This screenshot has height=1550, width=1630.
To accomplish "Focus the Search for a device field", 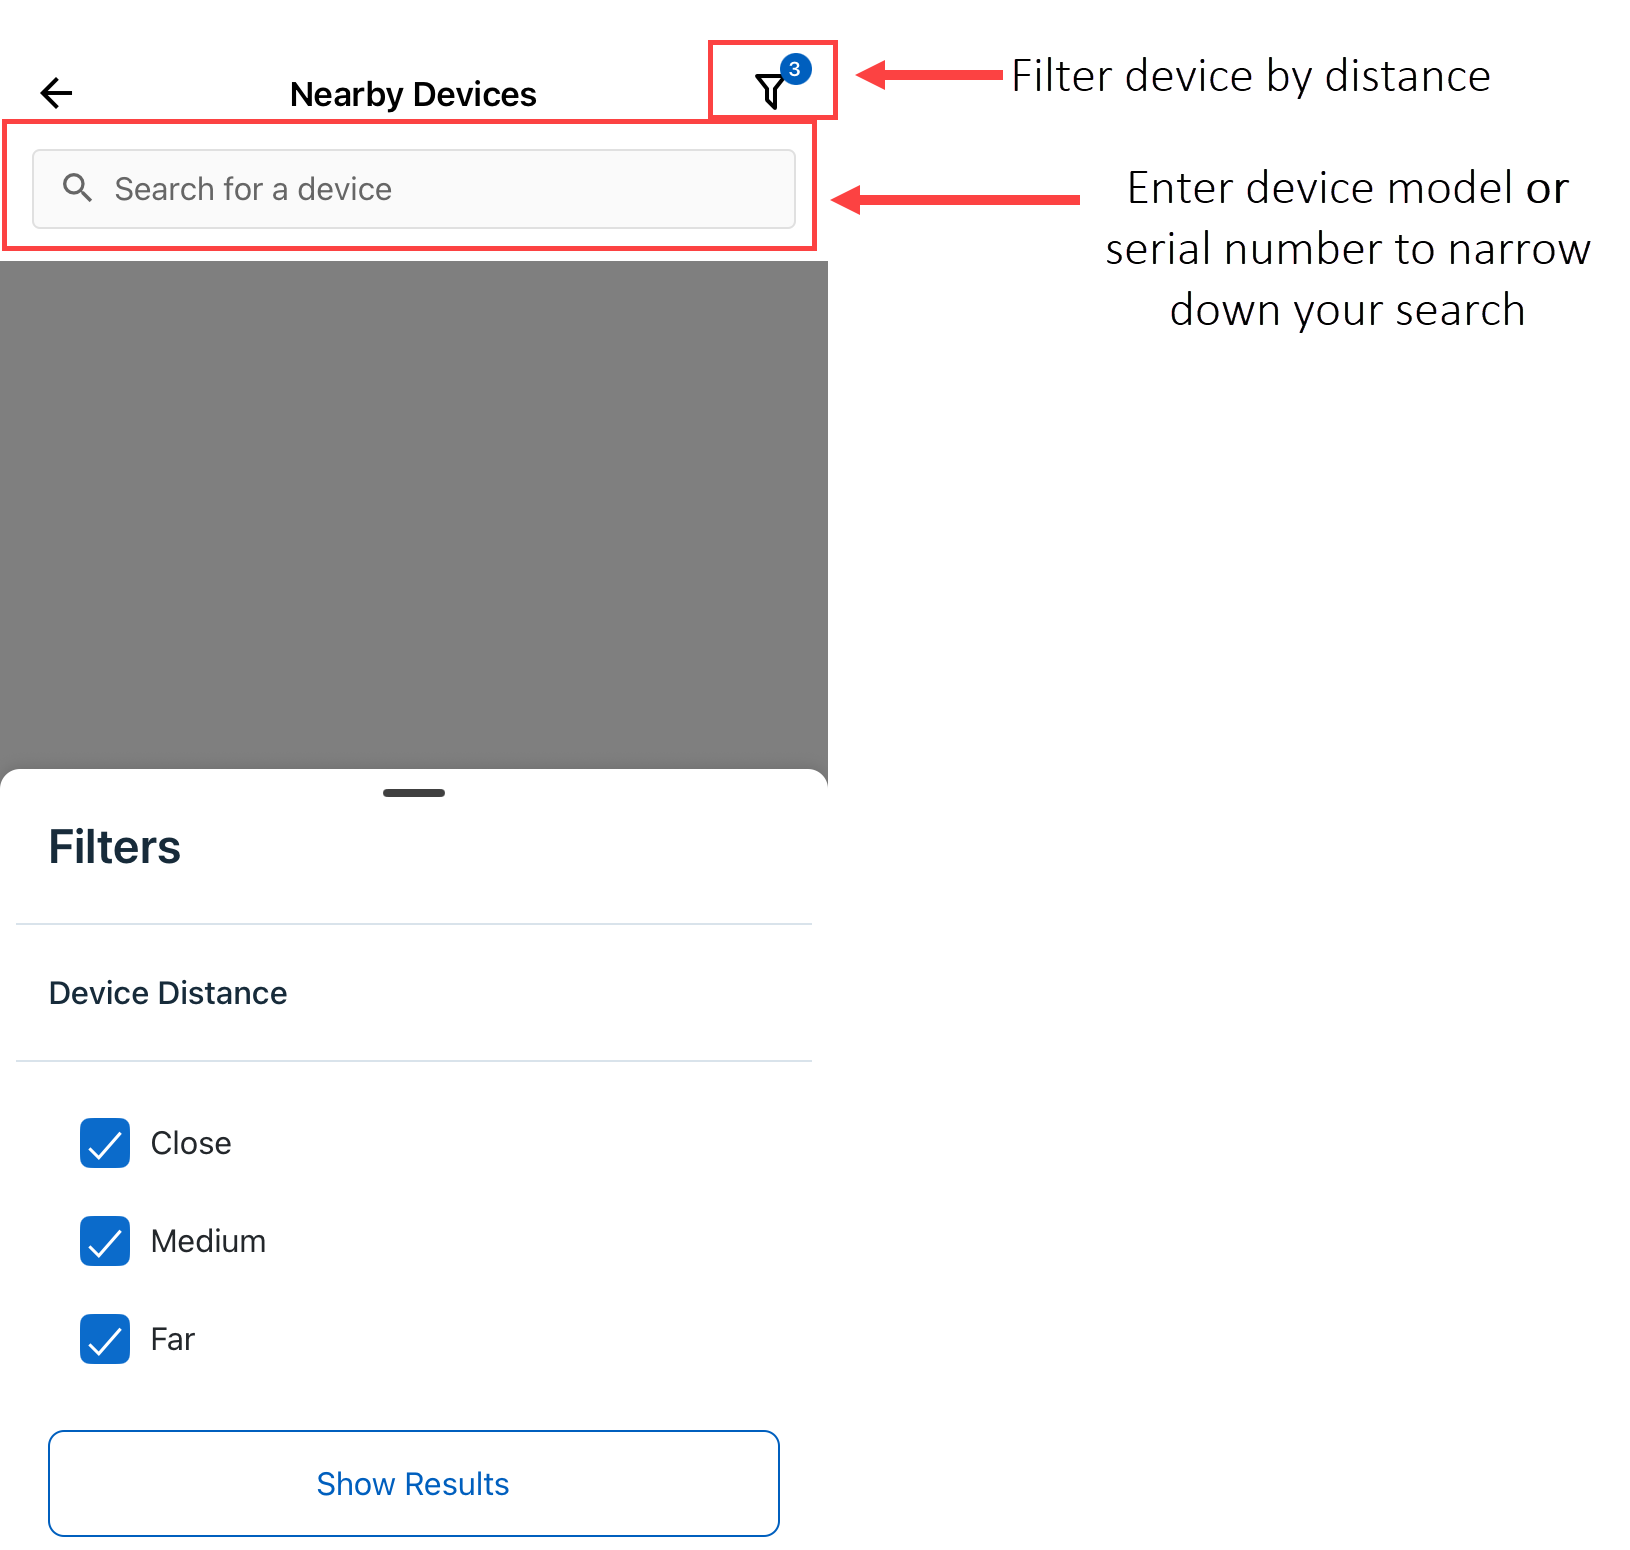I will tap(414, 189).
